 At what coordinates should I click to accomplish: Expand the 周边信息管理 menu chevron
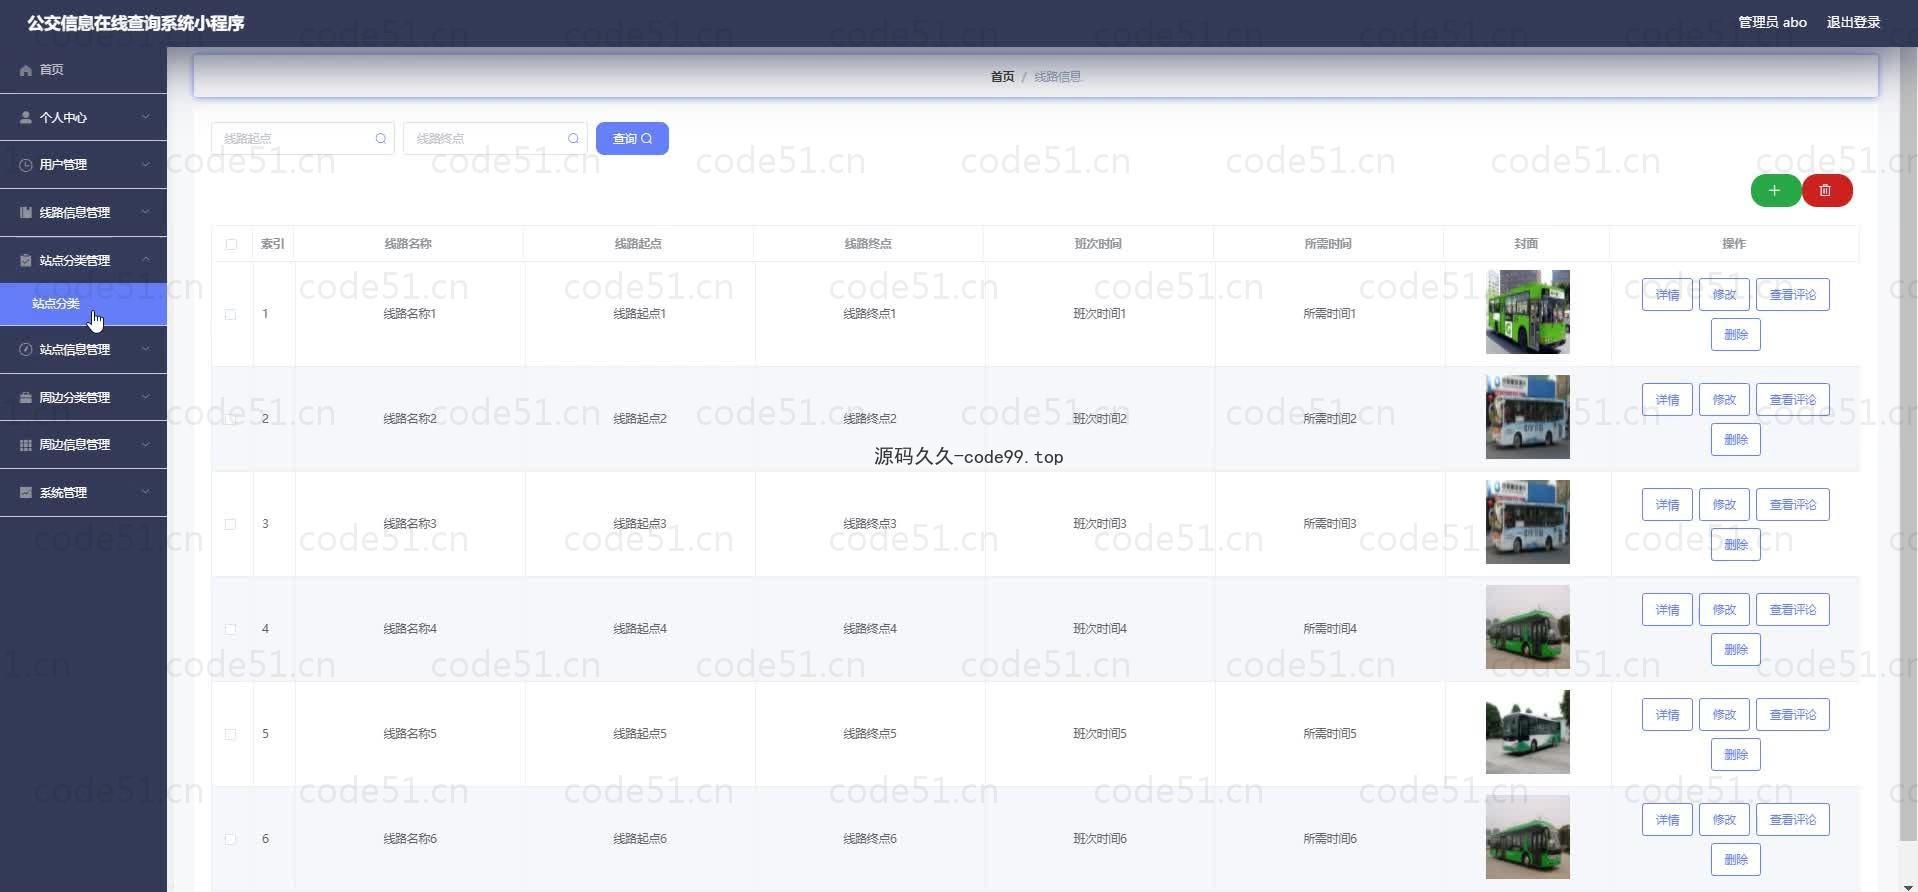point(146,445)
